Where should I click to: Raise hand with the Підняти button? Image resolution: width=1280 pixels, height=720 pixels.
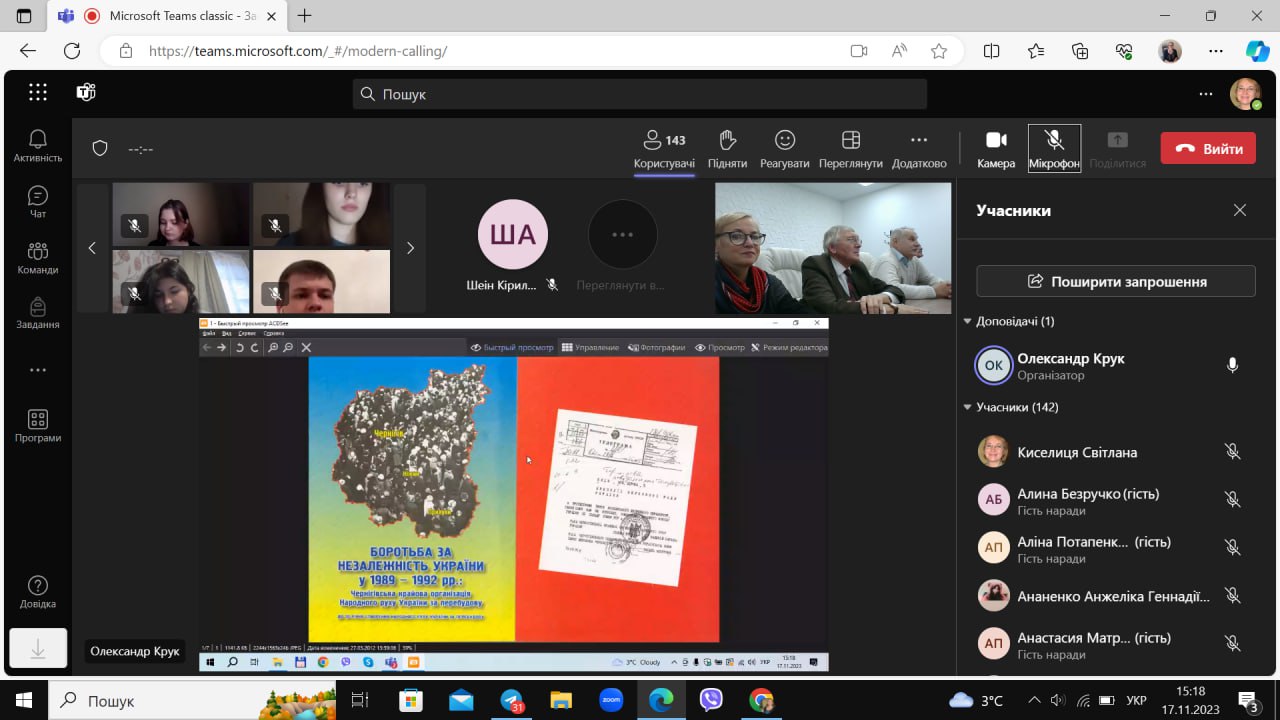[x=727, y=148]
